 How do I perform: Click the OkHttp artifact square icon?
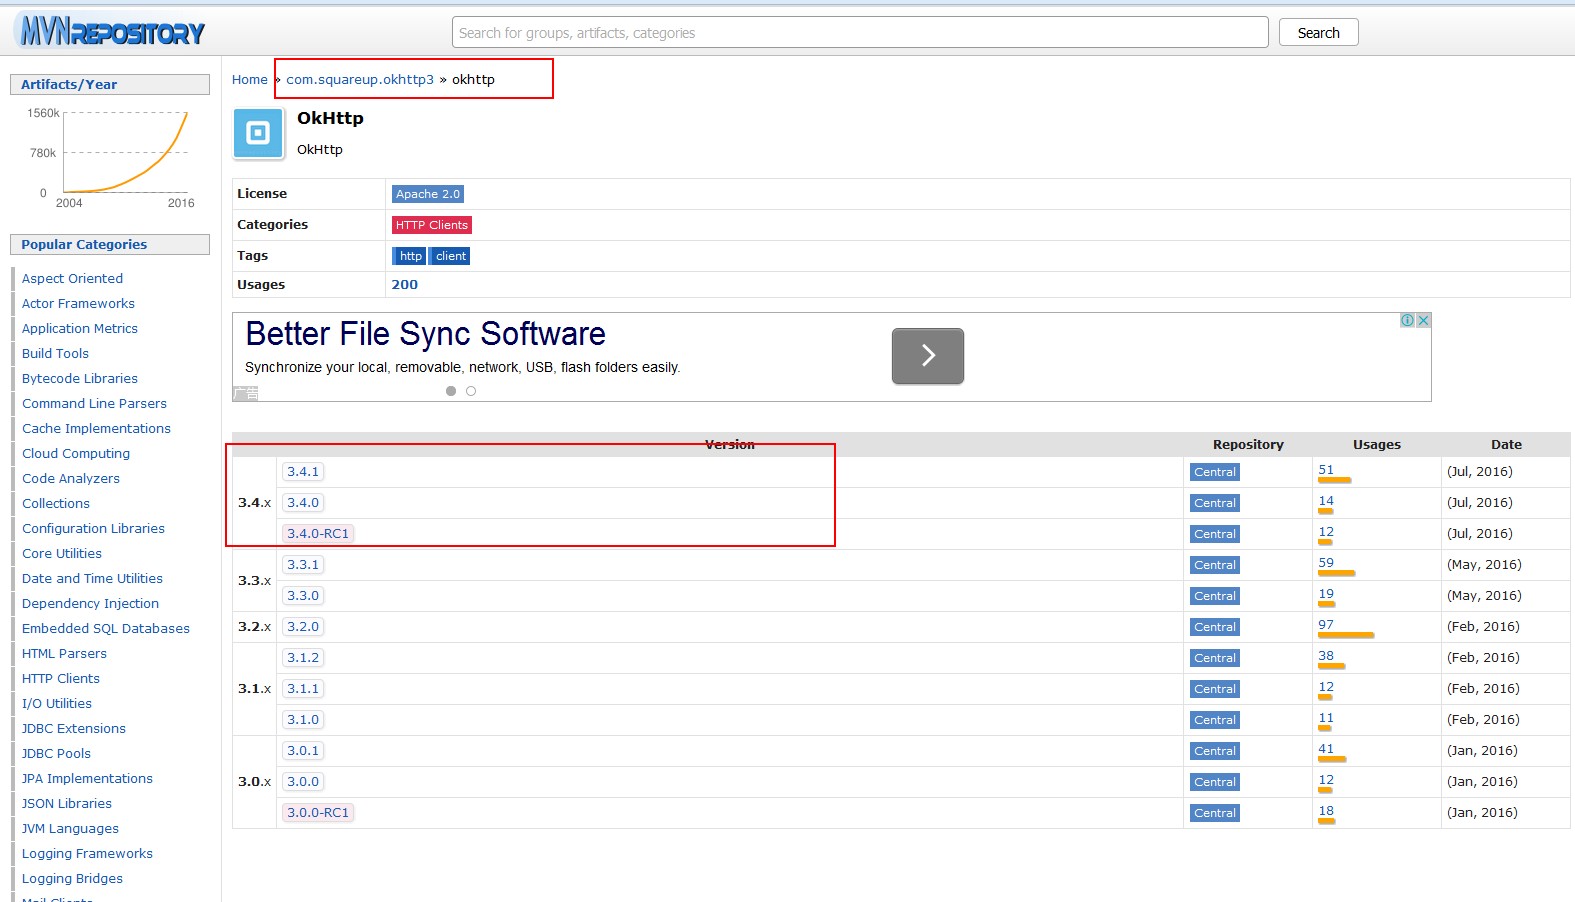258,133
